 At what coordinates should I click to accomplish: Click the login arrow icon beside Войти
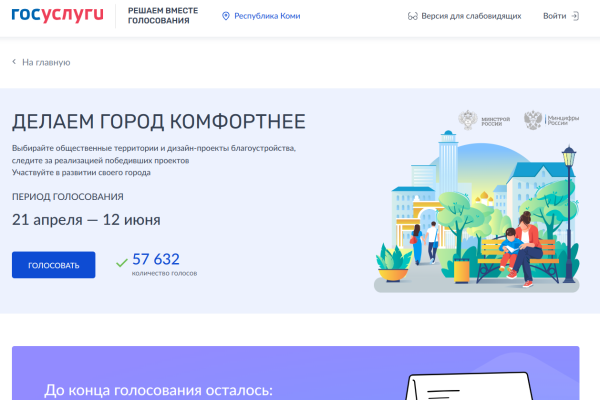pyautogui.click(x=577, y=17)
